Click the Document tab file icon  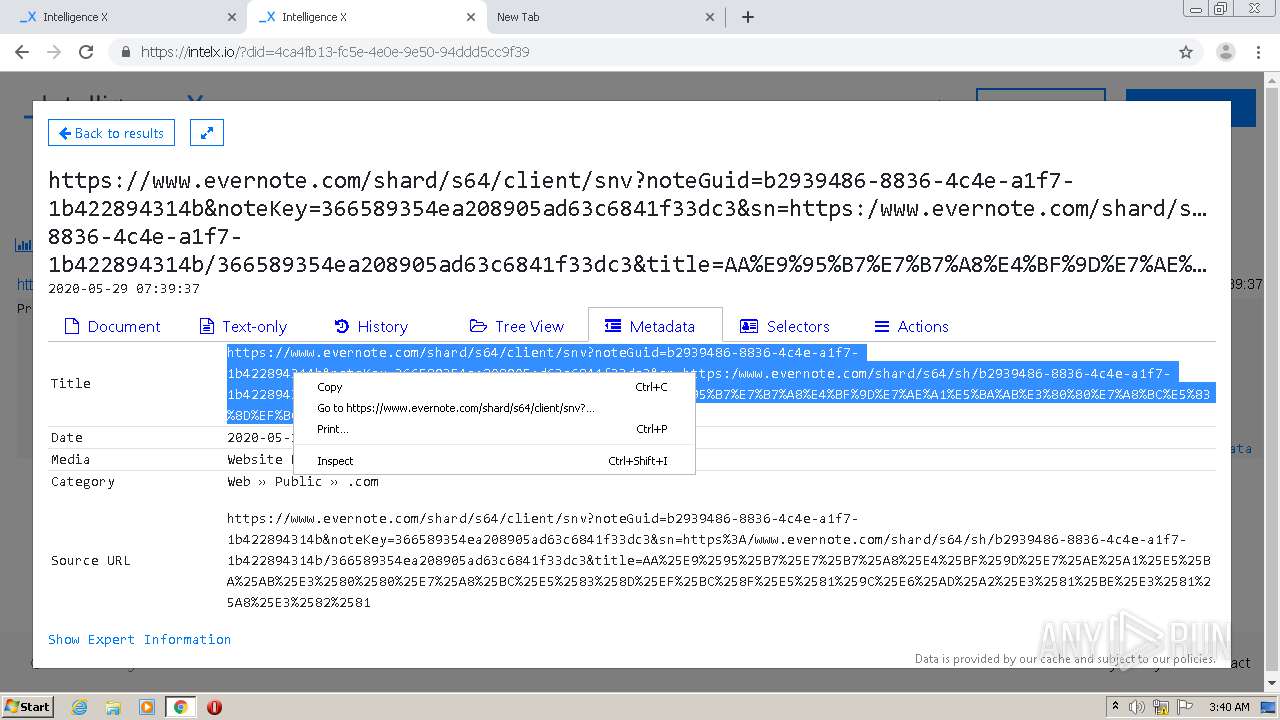click(71, 326)
